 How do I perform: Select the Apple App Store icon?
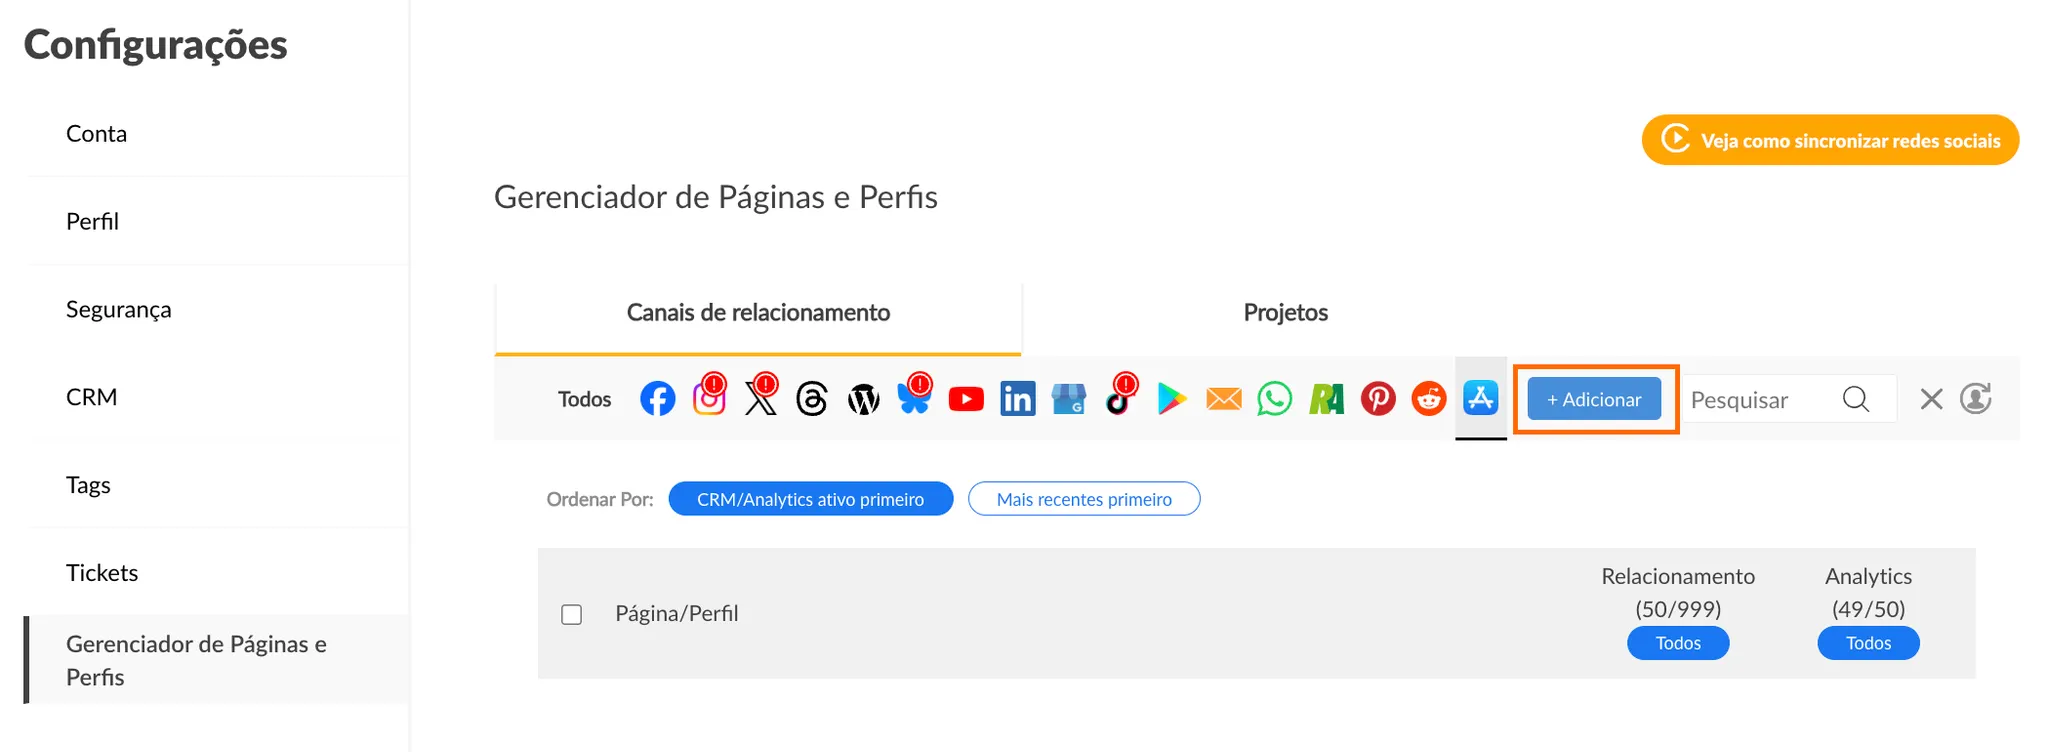[1481, 398]
